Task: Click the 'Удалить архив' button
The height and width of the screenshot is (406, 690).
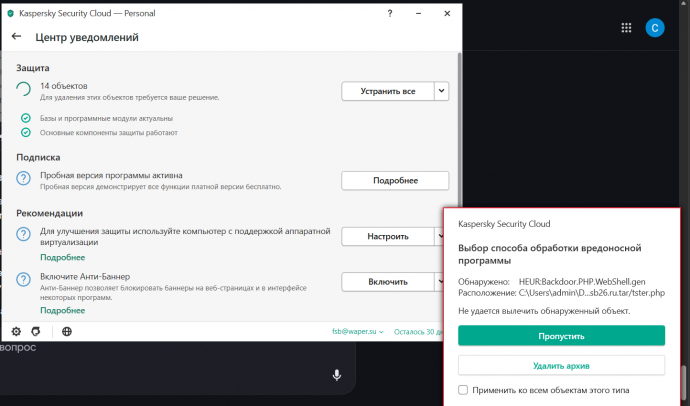Action: click(x=561, y=364)
